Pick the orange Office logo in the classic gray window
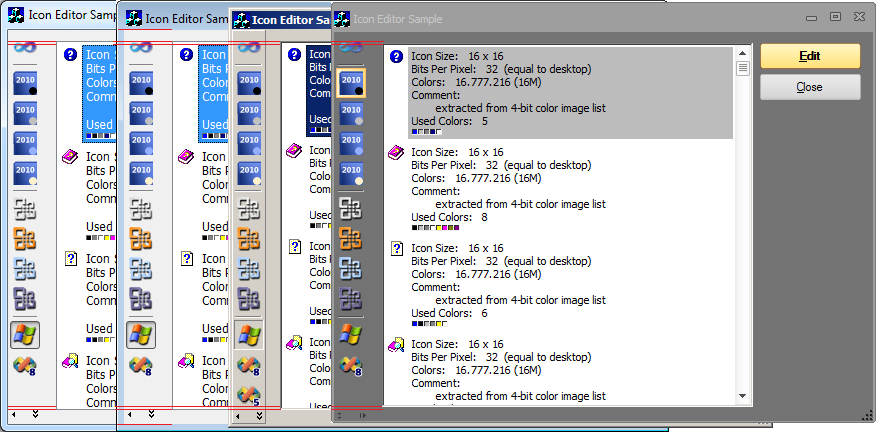Image resolution: width=876 pixels, height=432 pixels. 249,239
